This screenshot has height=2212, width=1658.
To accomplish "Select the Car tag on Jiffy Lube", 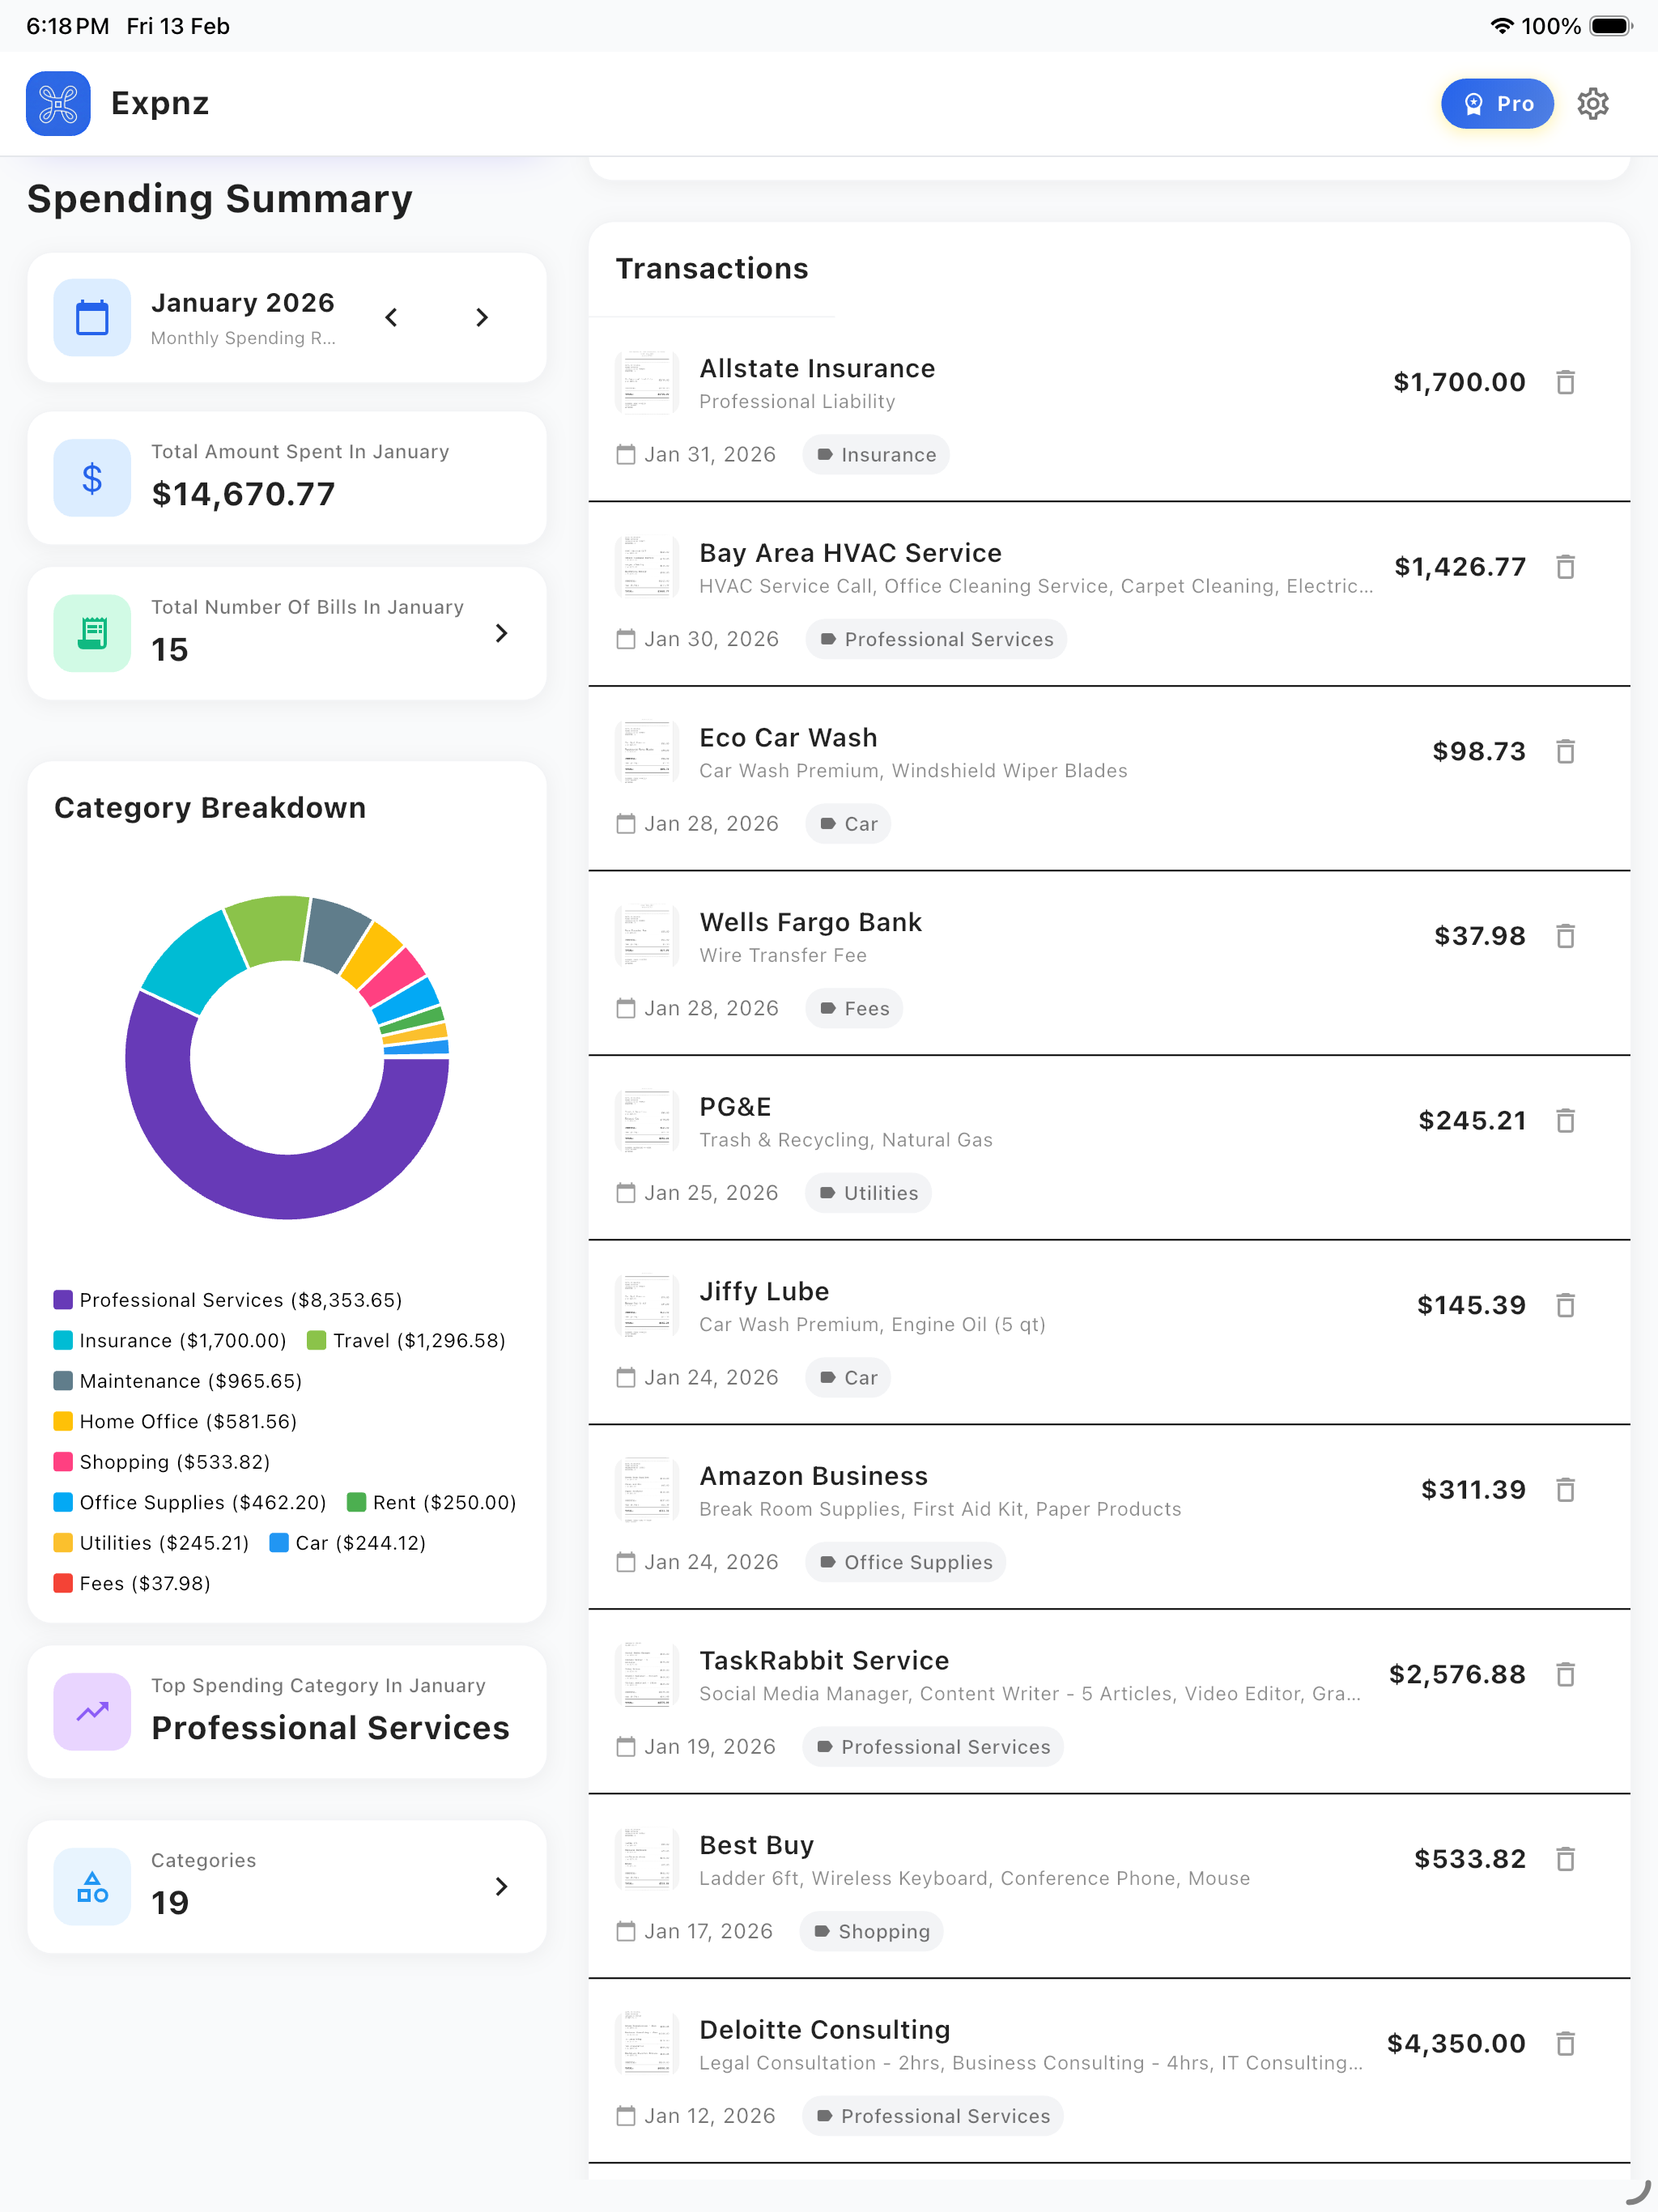I will pos(848,1378).
